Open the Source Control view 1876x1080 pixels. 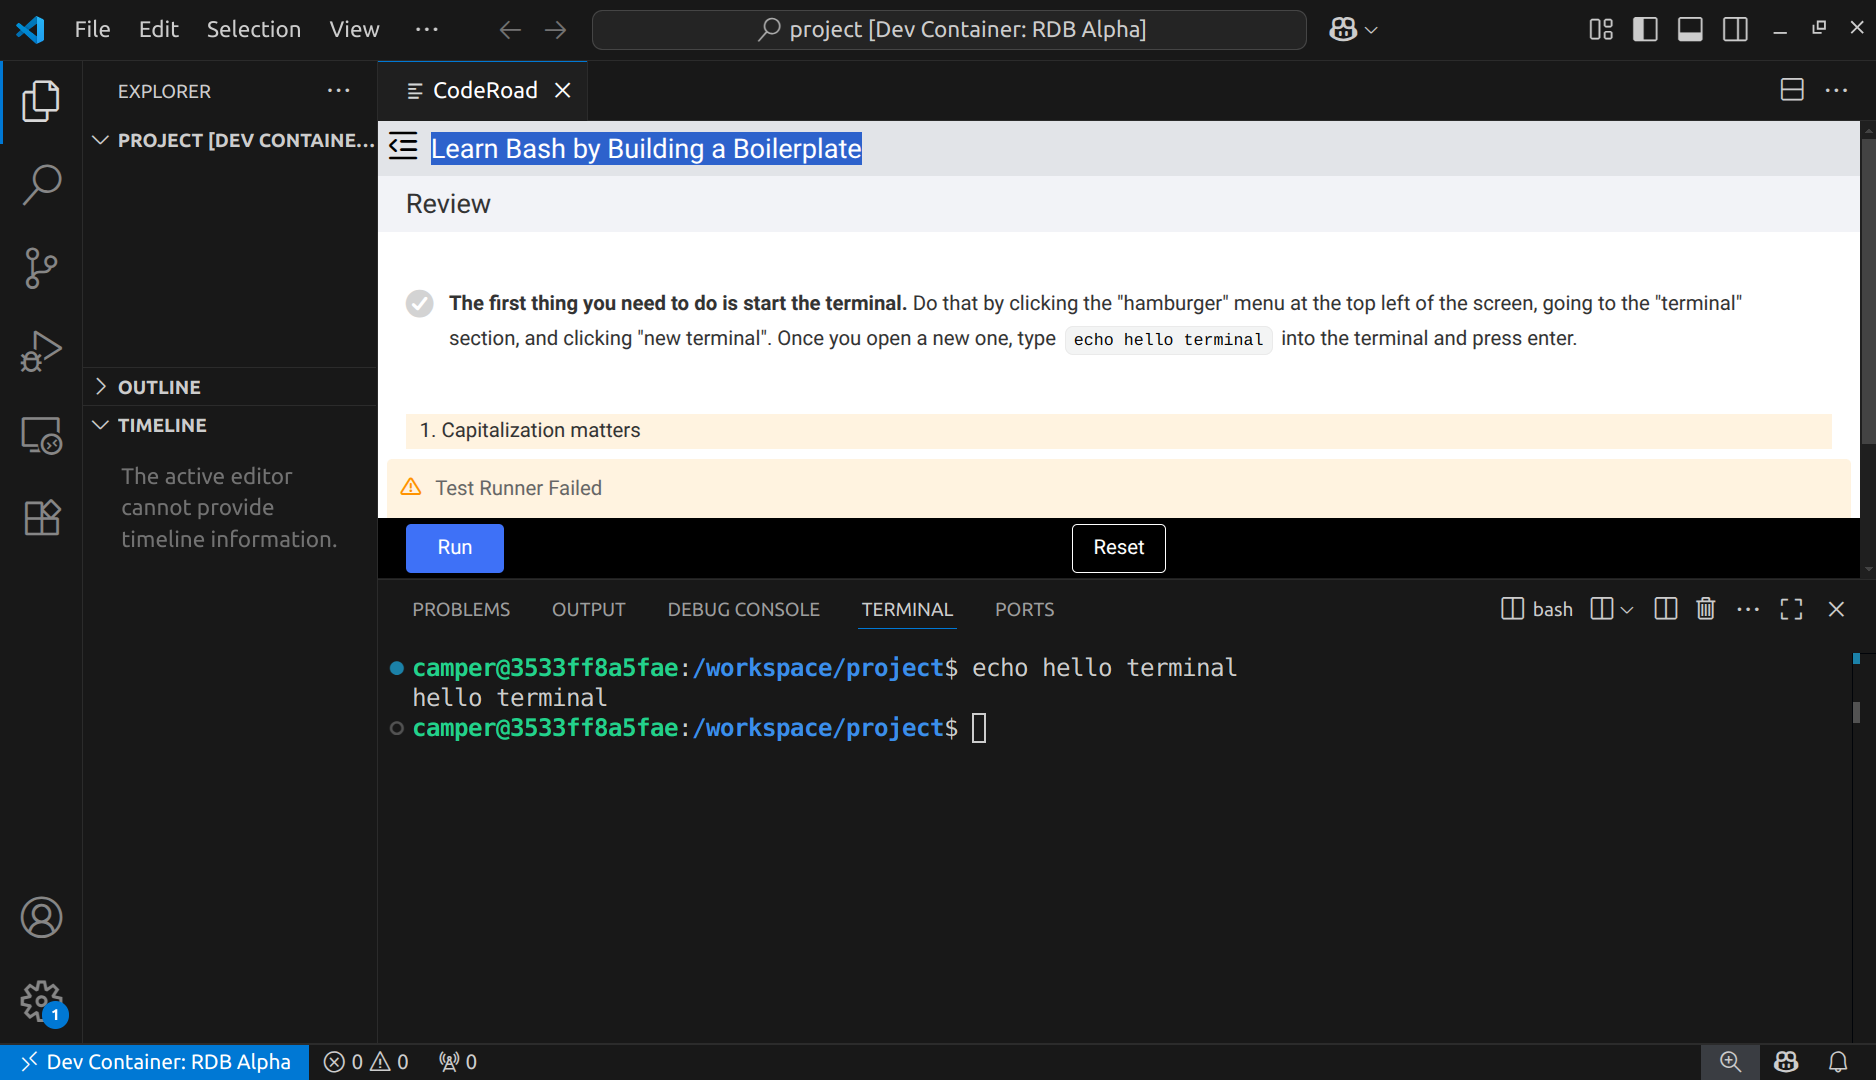[41, 268]
